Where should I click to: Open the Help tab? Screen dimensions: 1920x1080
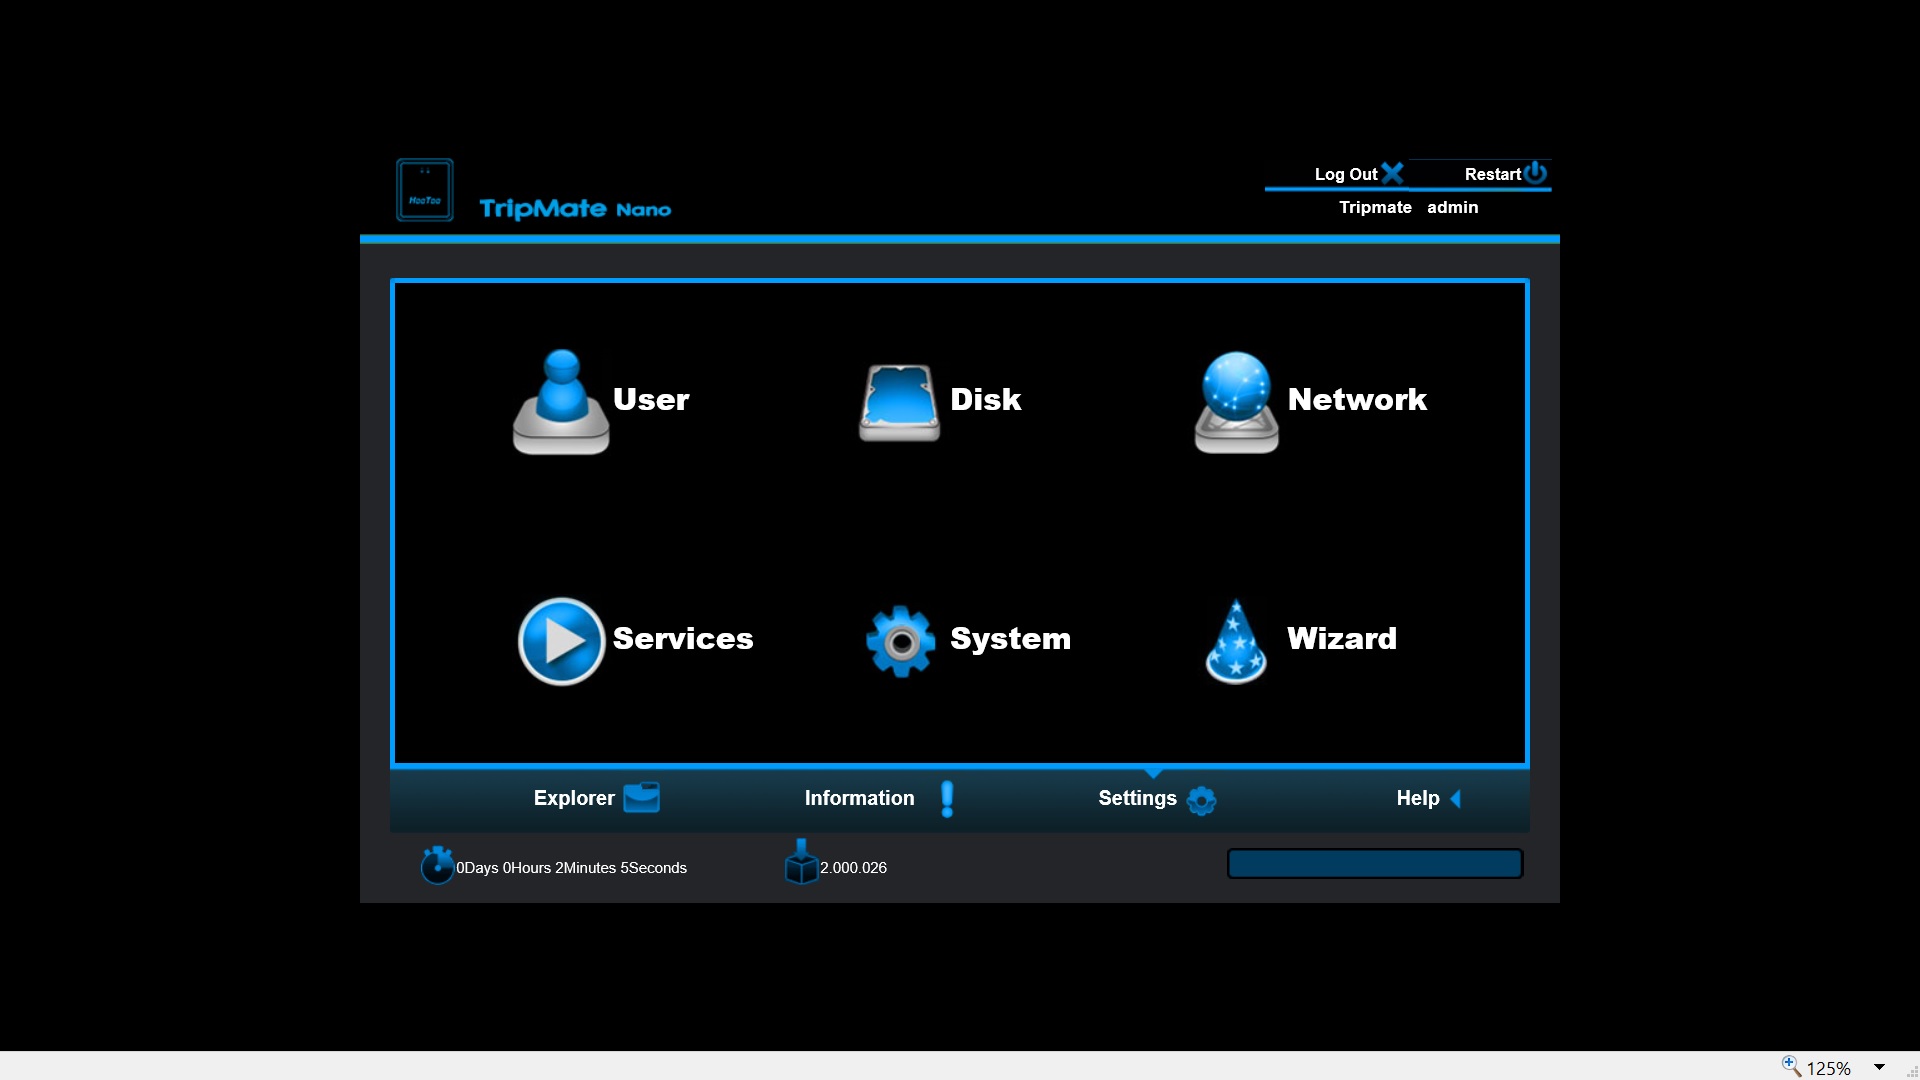(1417, 798)
